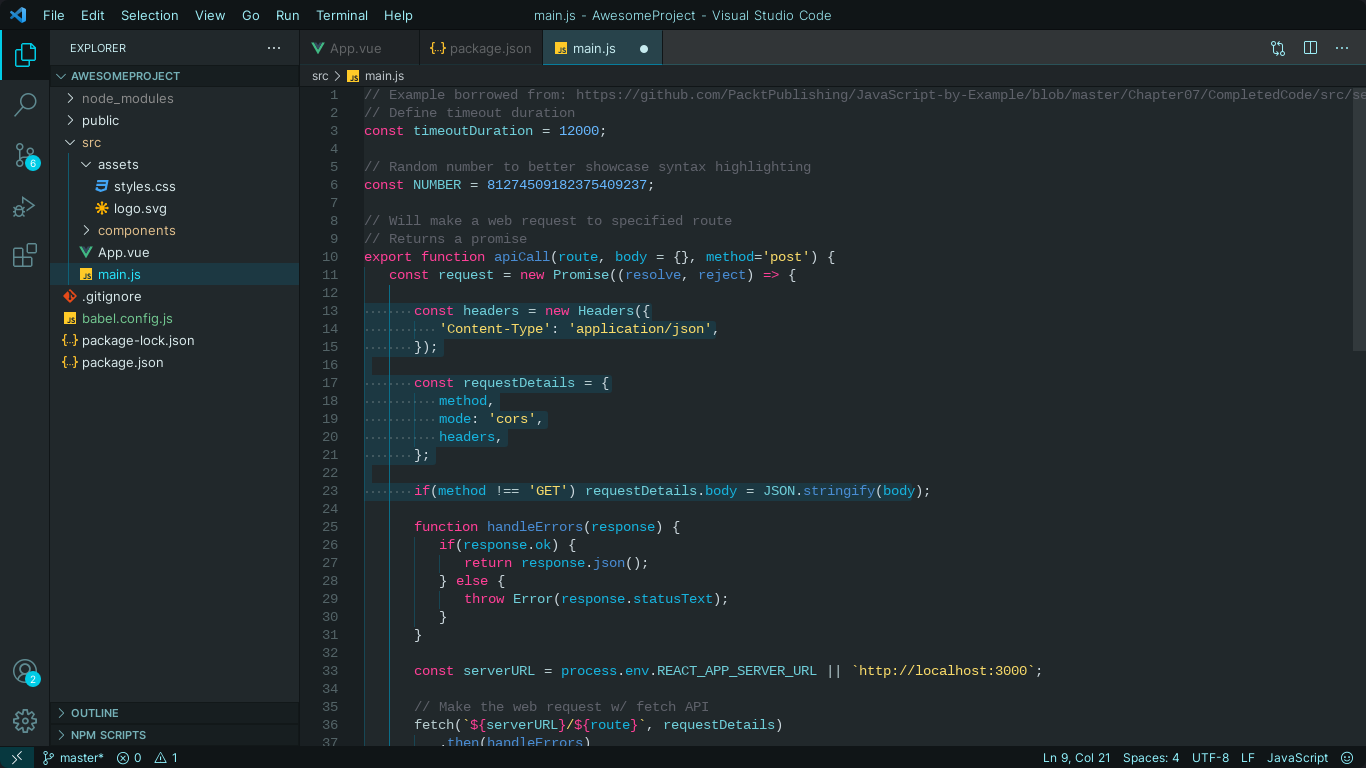
Task: Open Source Control view with 6 changes
Action: click(x=25, y=155)
